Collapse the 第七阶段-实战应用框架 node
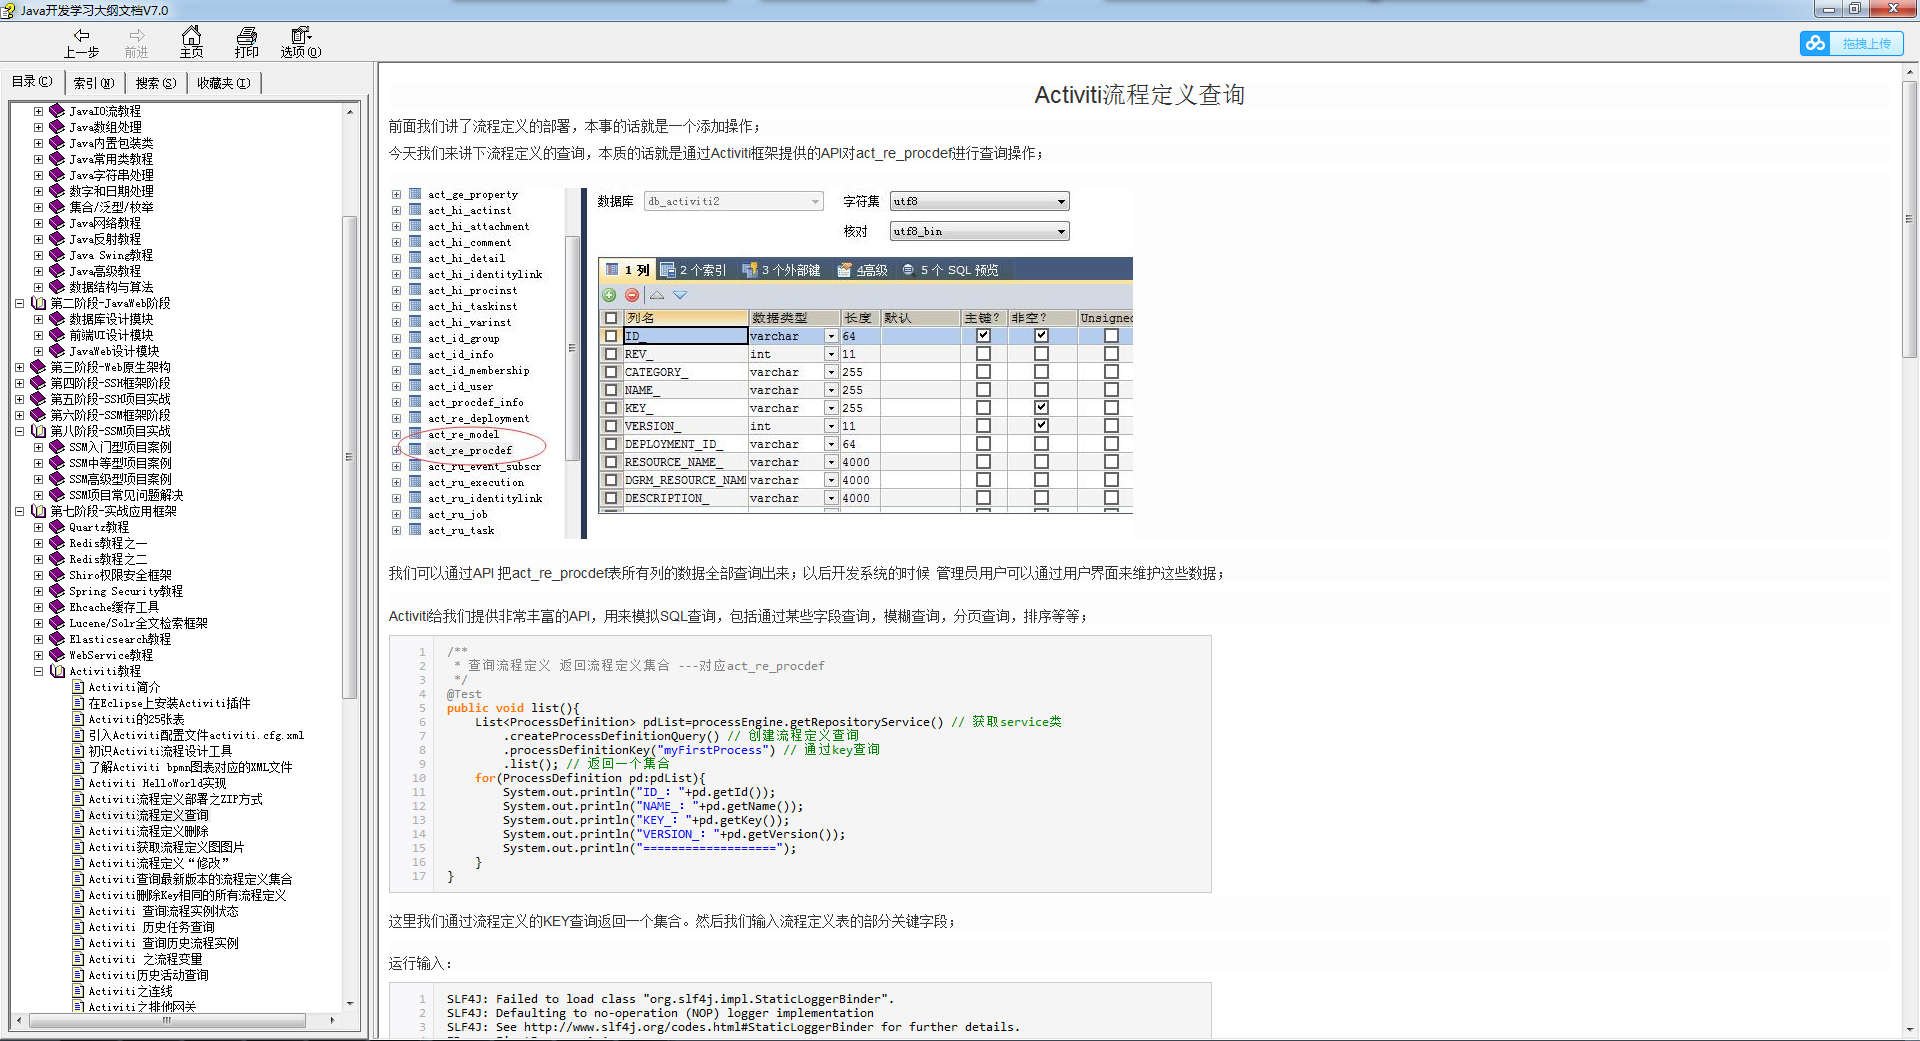 tap(19, 511)
